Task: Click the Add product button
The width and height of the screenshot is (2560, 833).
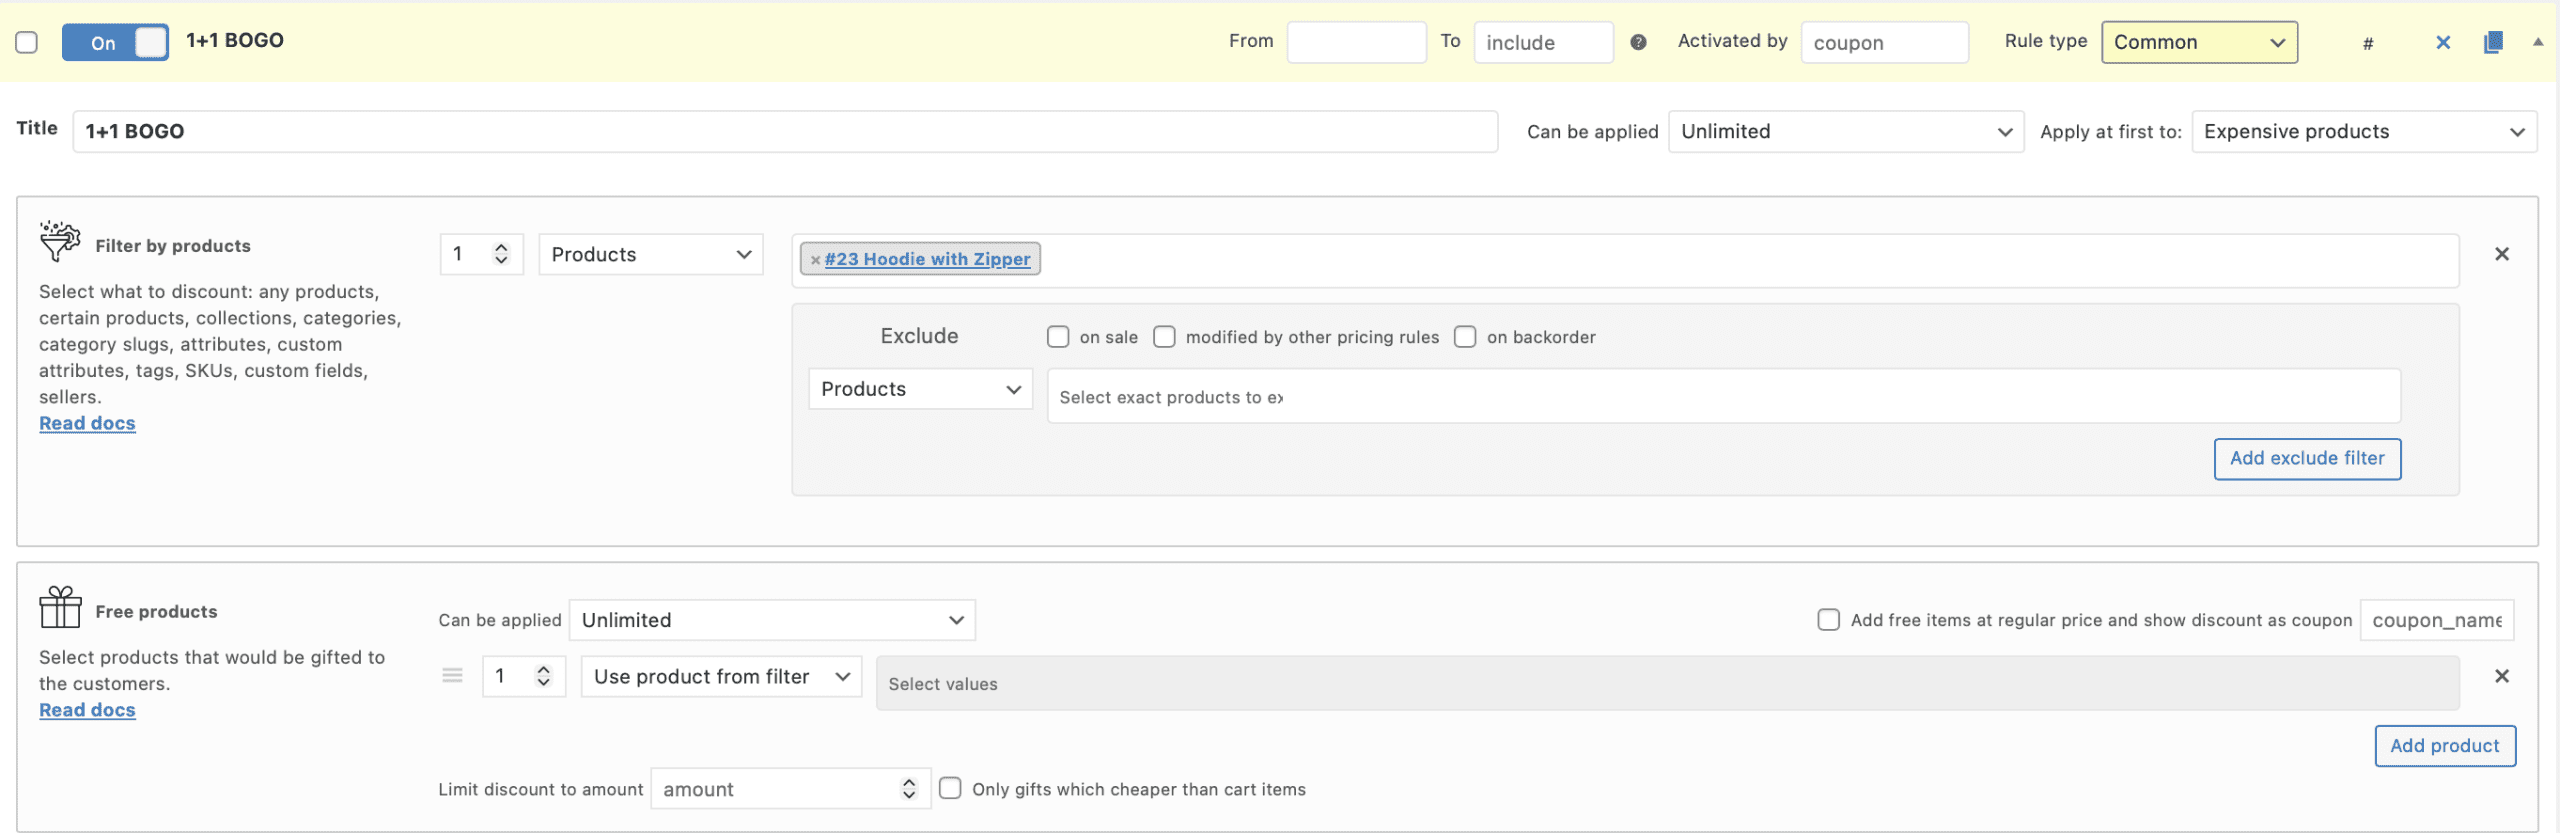Action: 2444,745
